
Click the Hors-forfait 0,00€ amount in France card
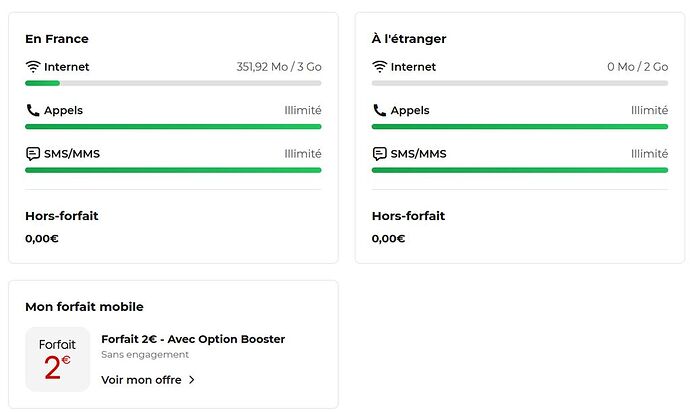point(42,239)
